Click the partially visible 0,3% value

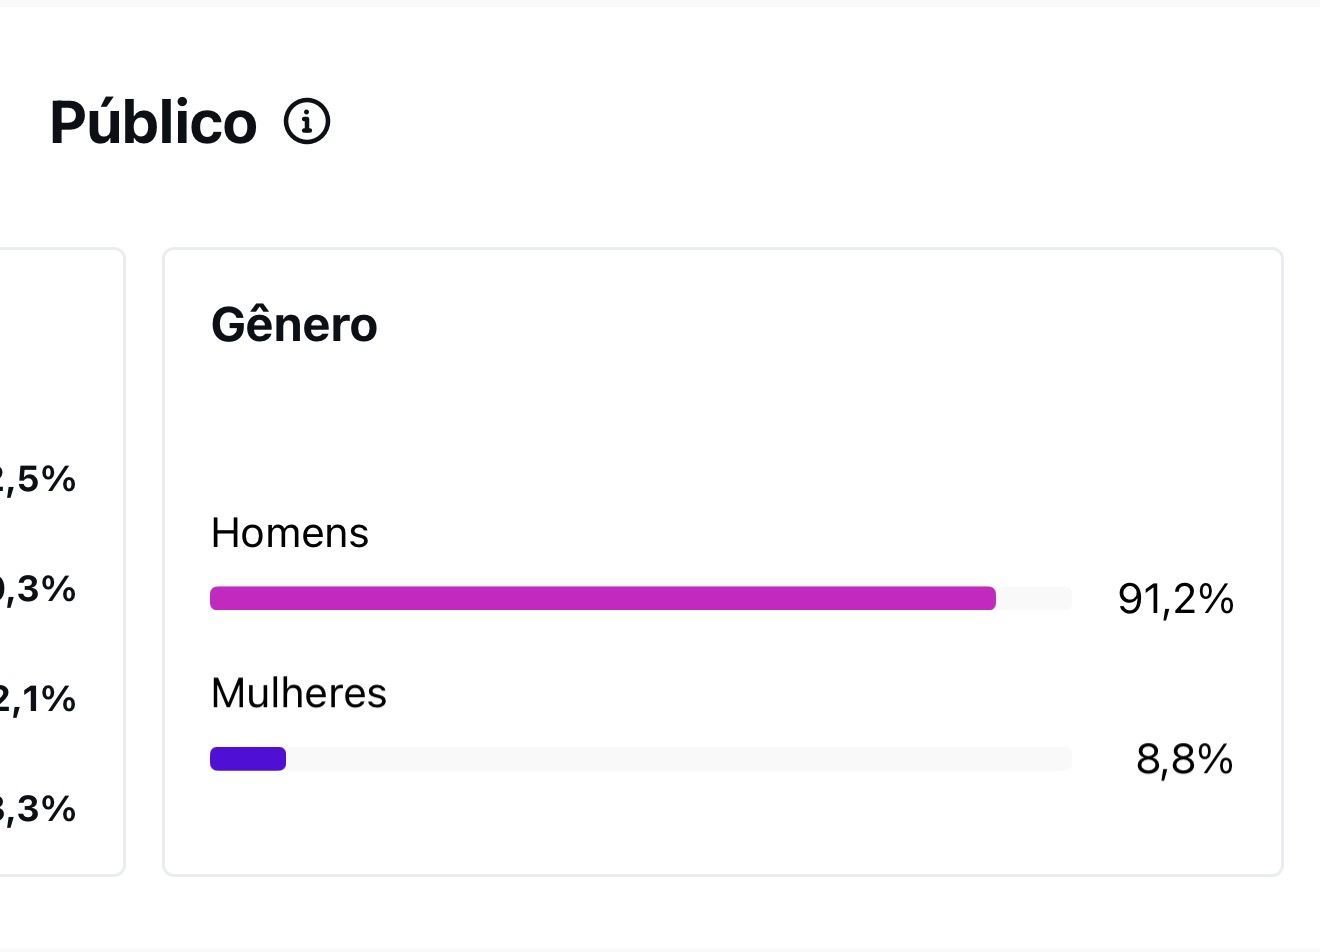[38, 589]
